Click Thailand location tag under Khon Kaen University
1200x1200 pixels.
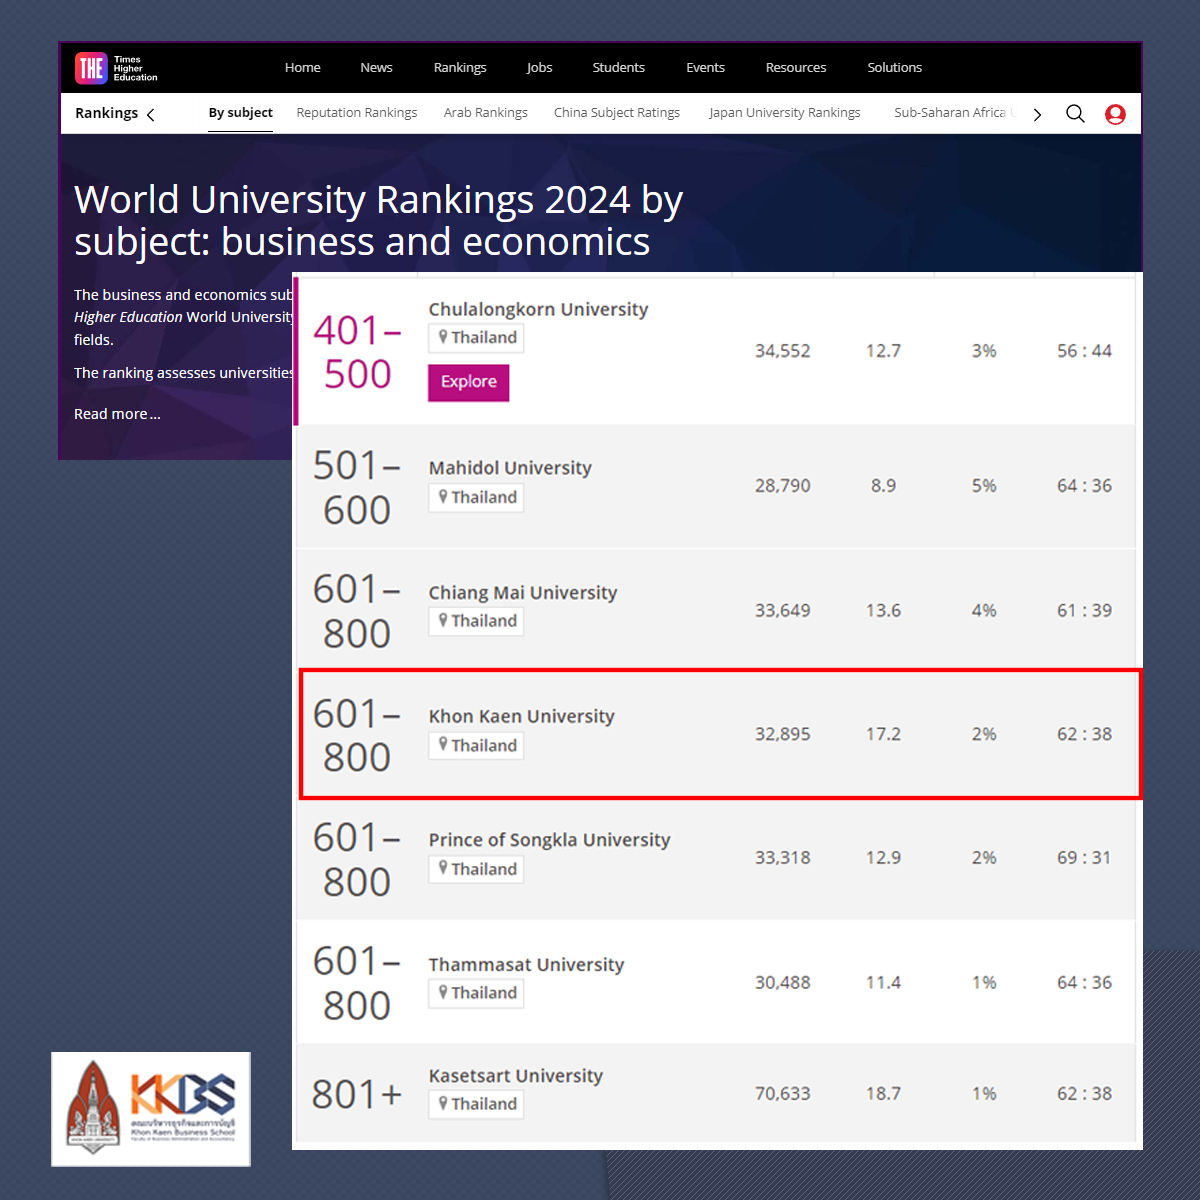(476, 745)
